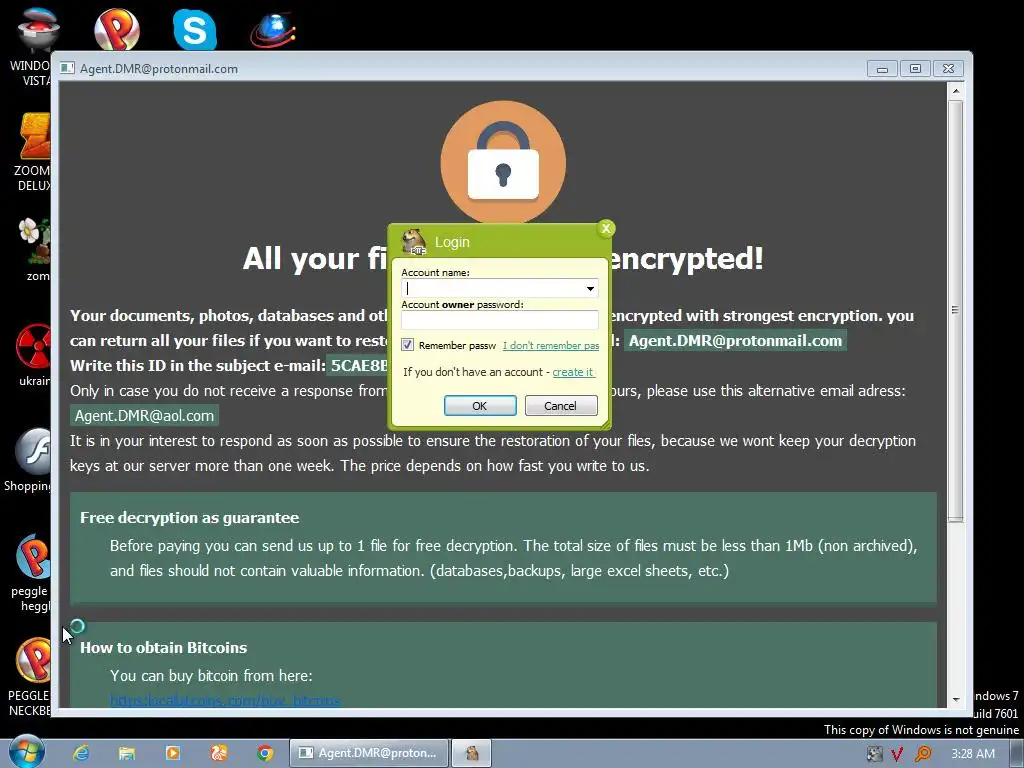Viewport: 1024px width, 768px height.
Task: Click the vertical scrollbar thumb of ransom window
Action: (x=955, y=310)
